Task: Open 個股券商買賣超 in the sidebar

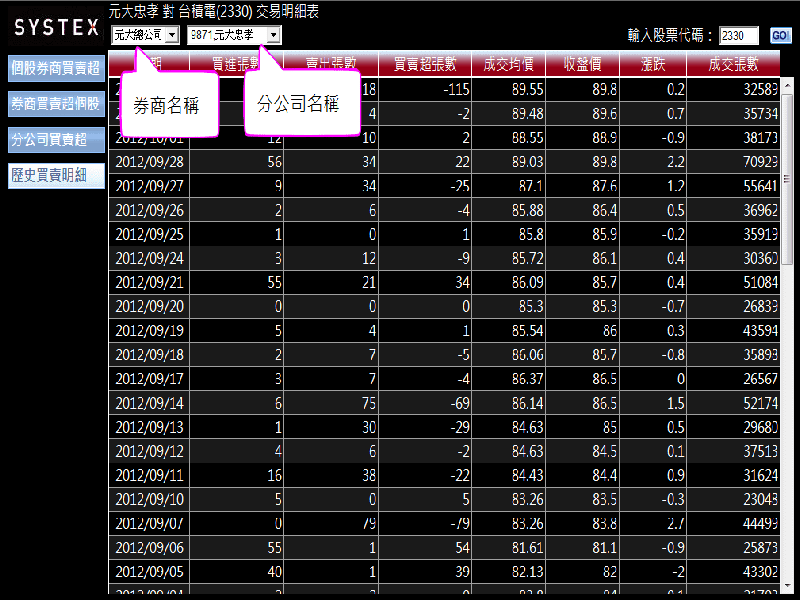Action: [x=56, y=69]
